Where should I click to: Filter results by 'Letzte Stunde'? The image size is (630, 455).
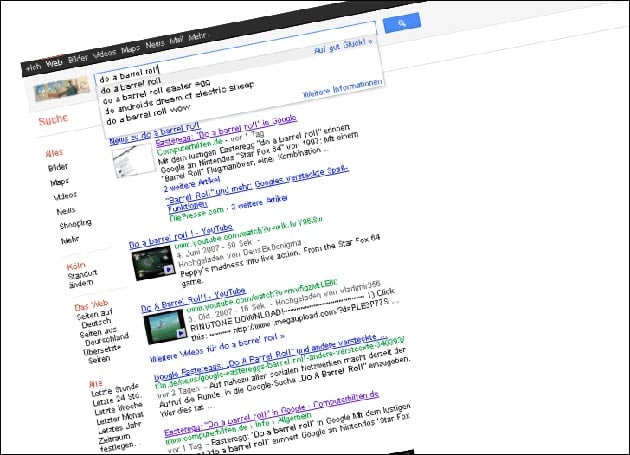coord(115,390)
